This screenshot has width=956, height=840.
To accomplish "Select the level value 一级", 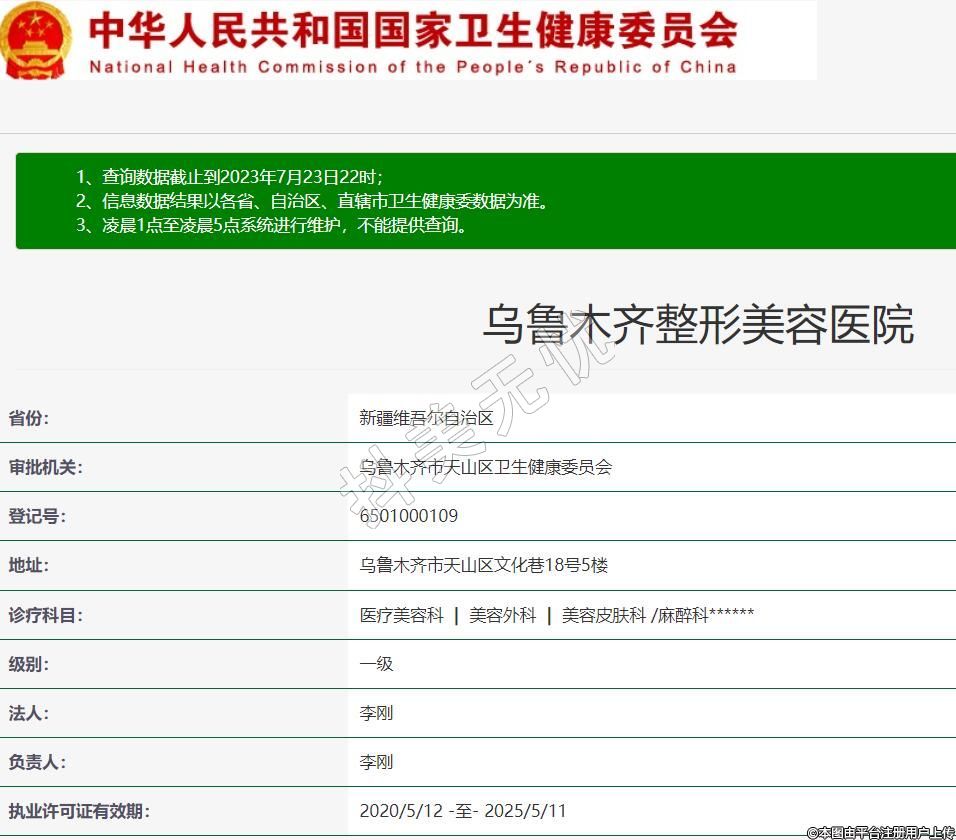I will pos(377,663).
